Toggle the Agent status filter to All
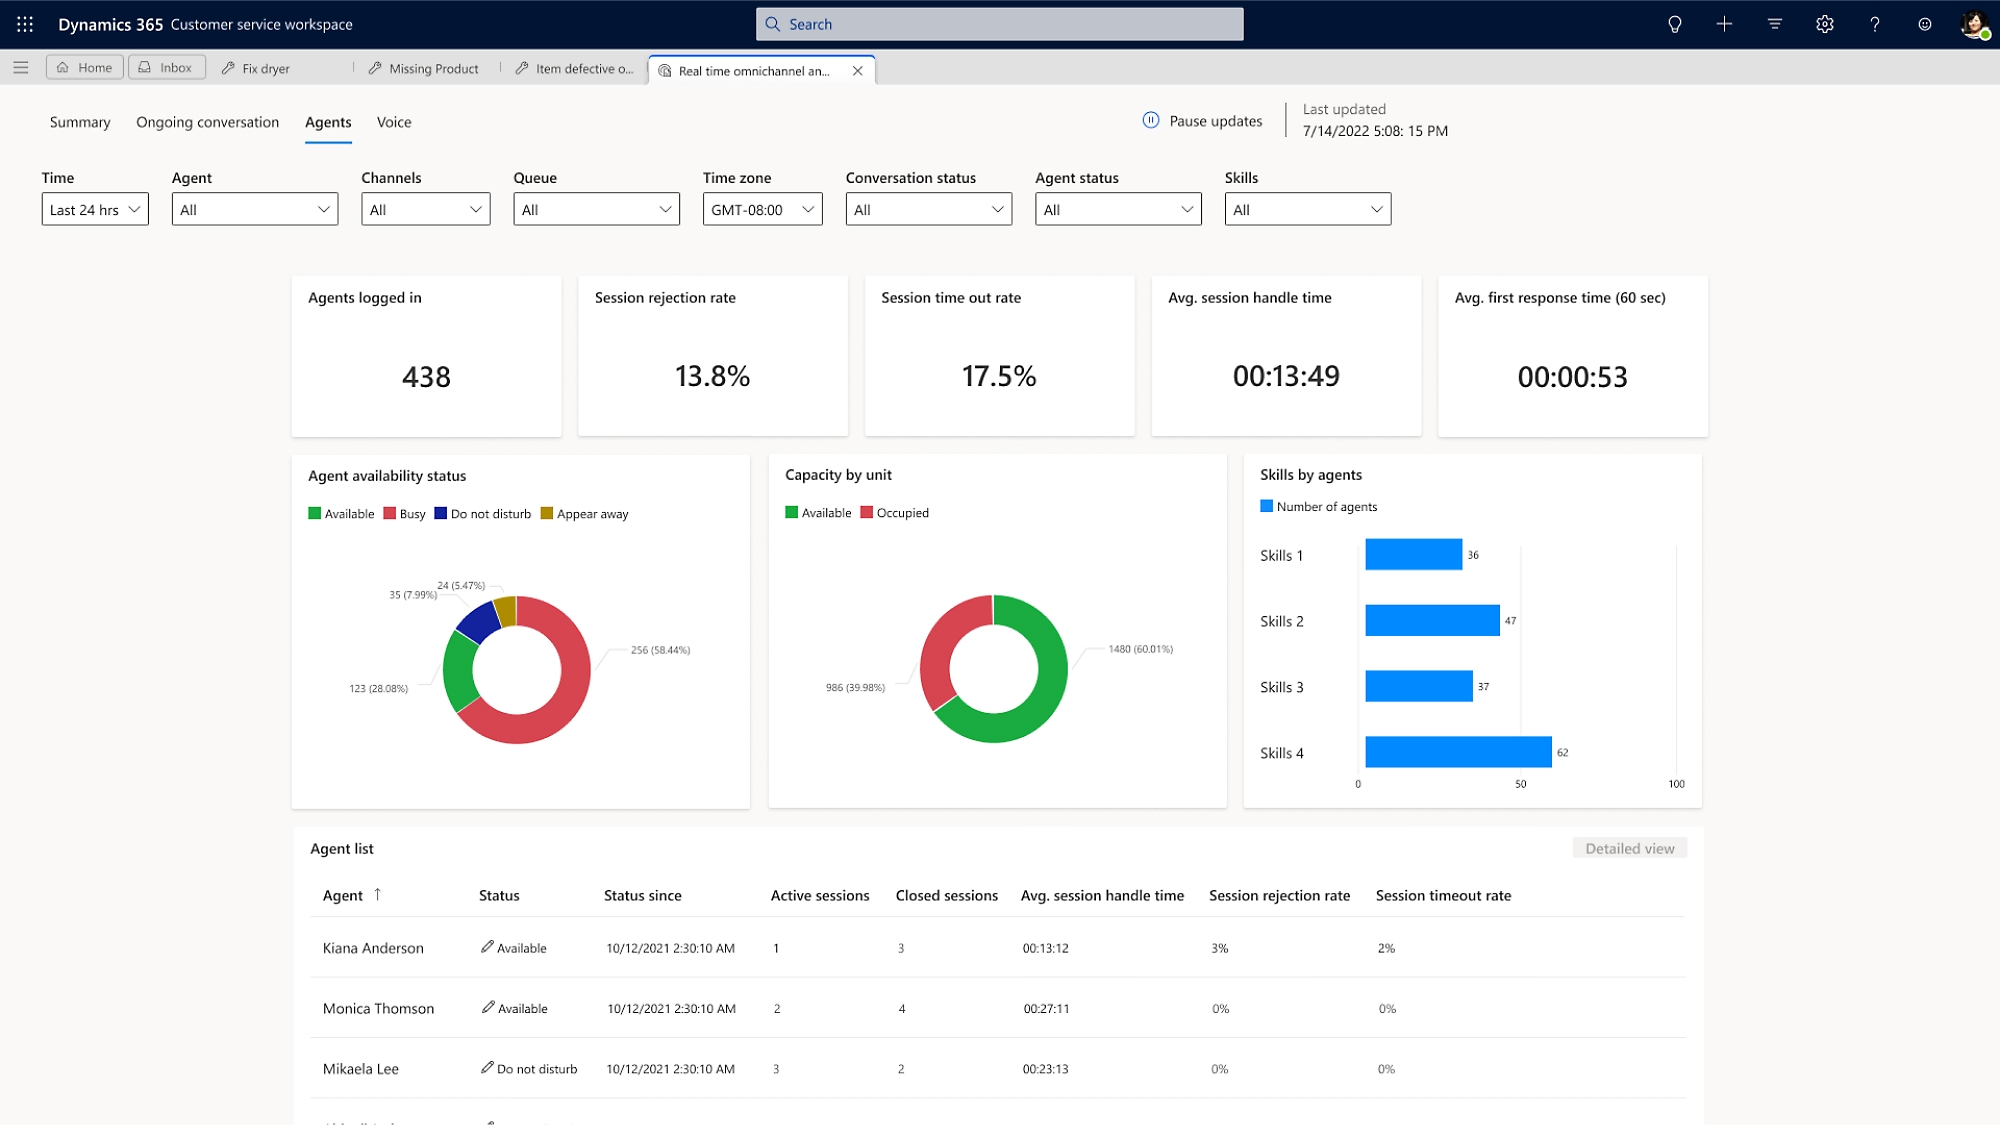This screenshot has width=2000, height=1125. click(1115, 209)
